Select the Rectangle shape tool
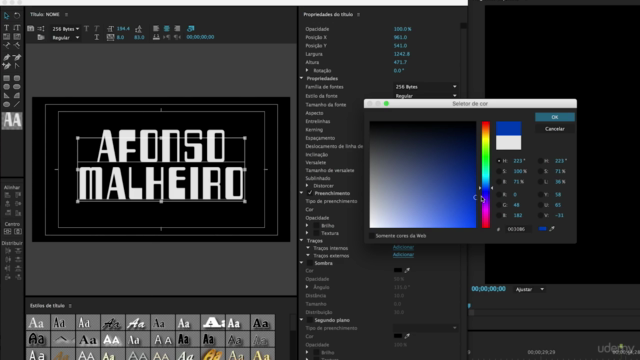Image resolution: width=640 pixels, height=360 pixels. click(7, 78)
